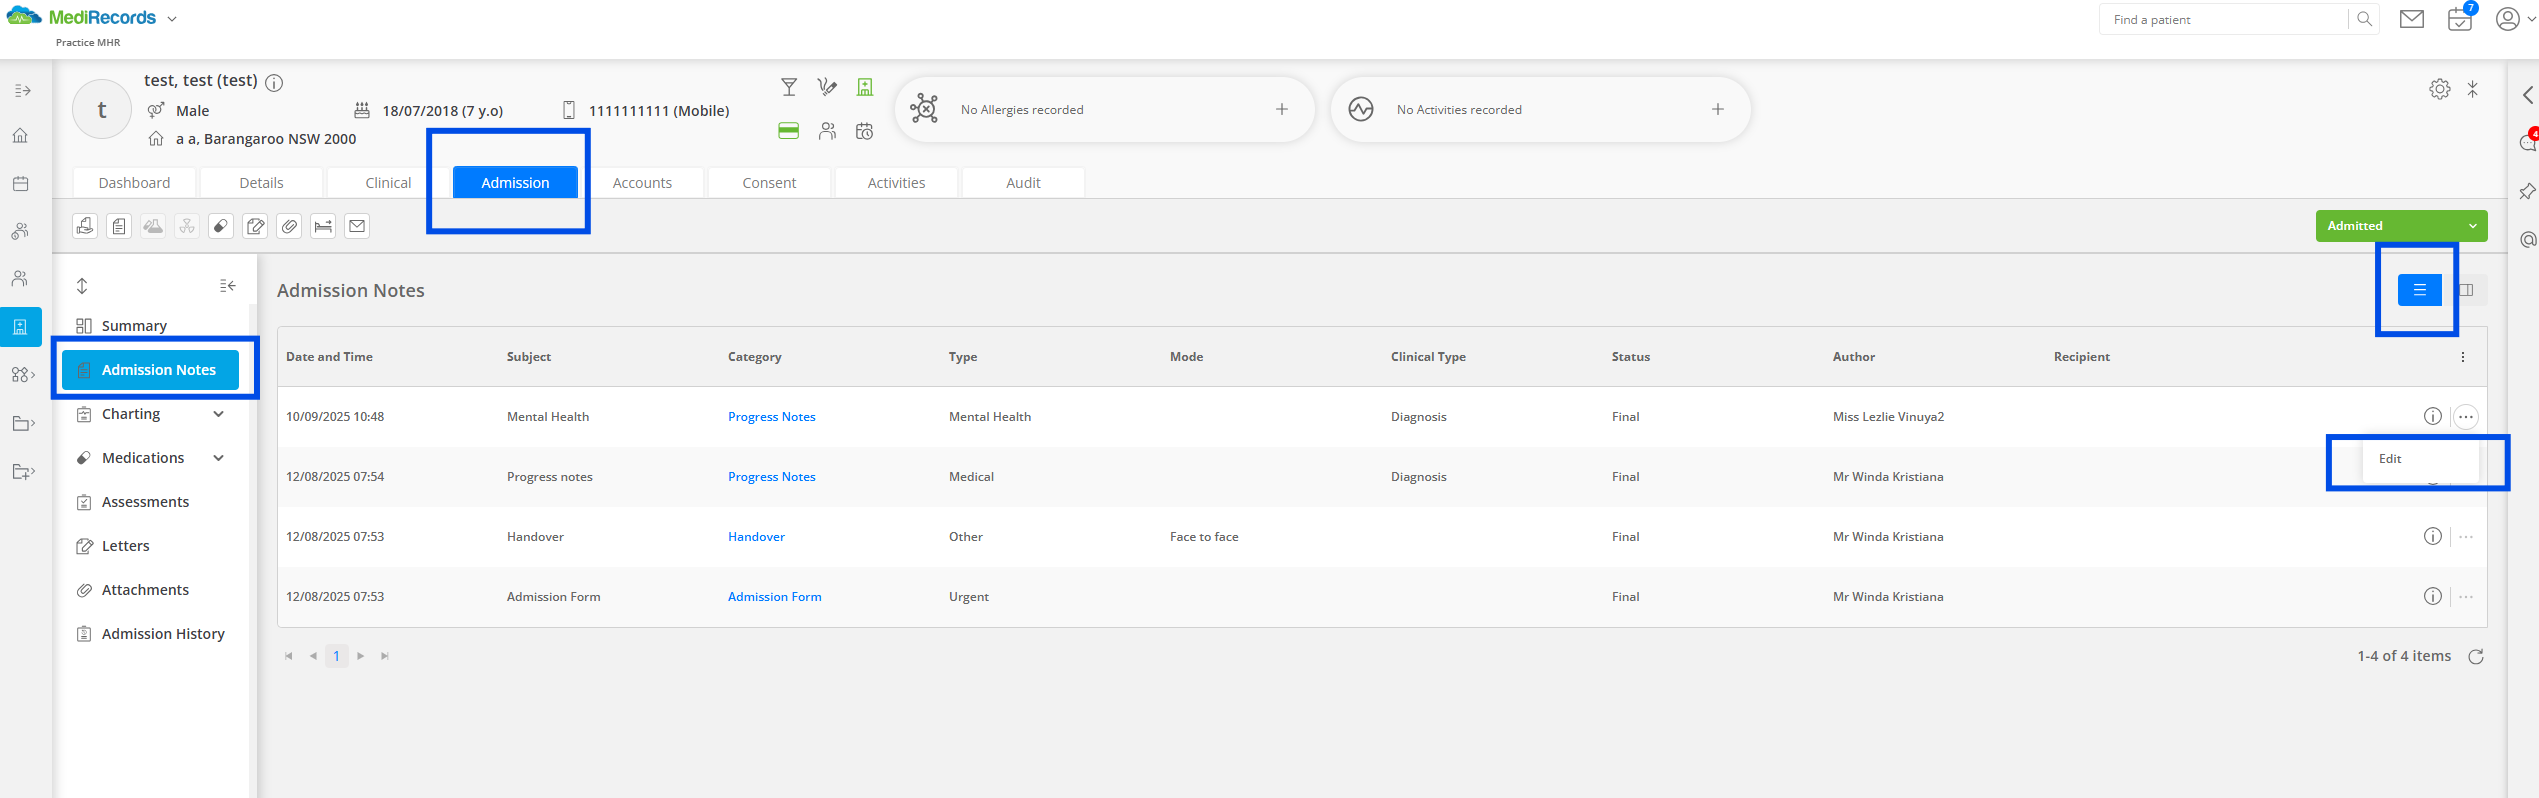This screenshot has height=798, width=2539.
Task: Click the mail icon in the top header
Action: pyautogui.click(x=2411, y=19)
